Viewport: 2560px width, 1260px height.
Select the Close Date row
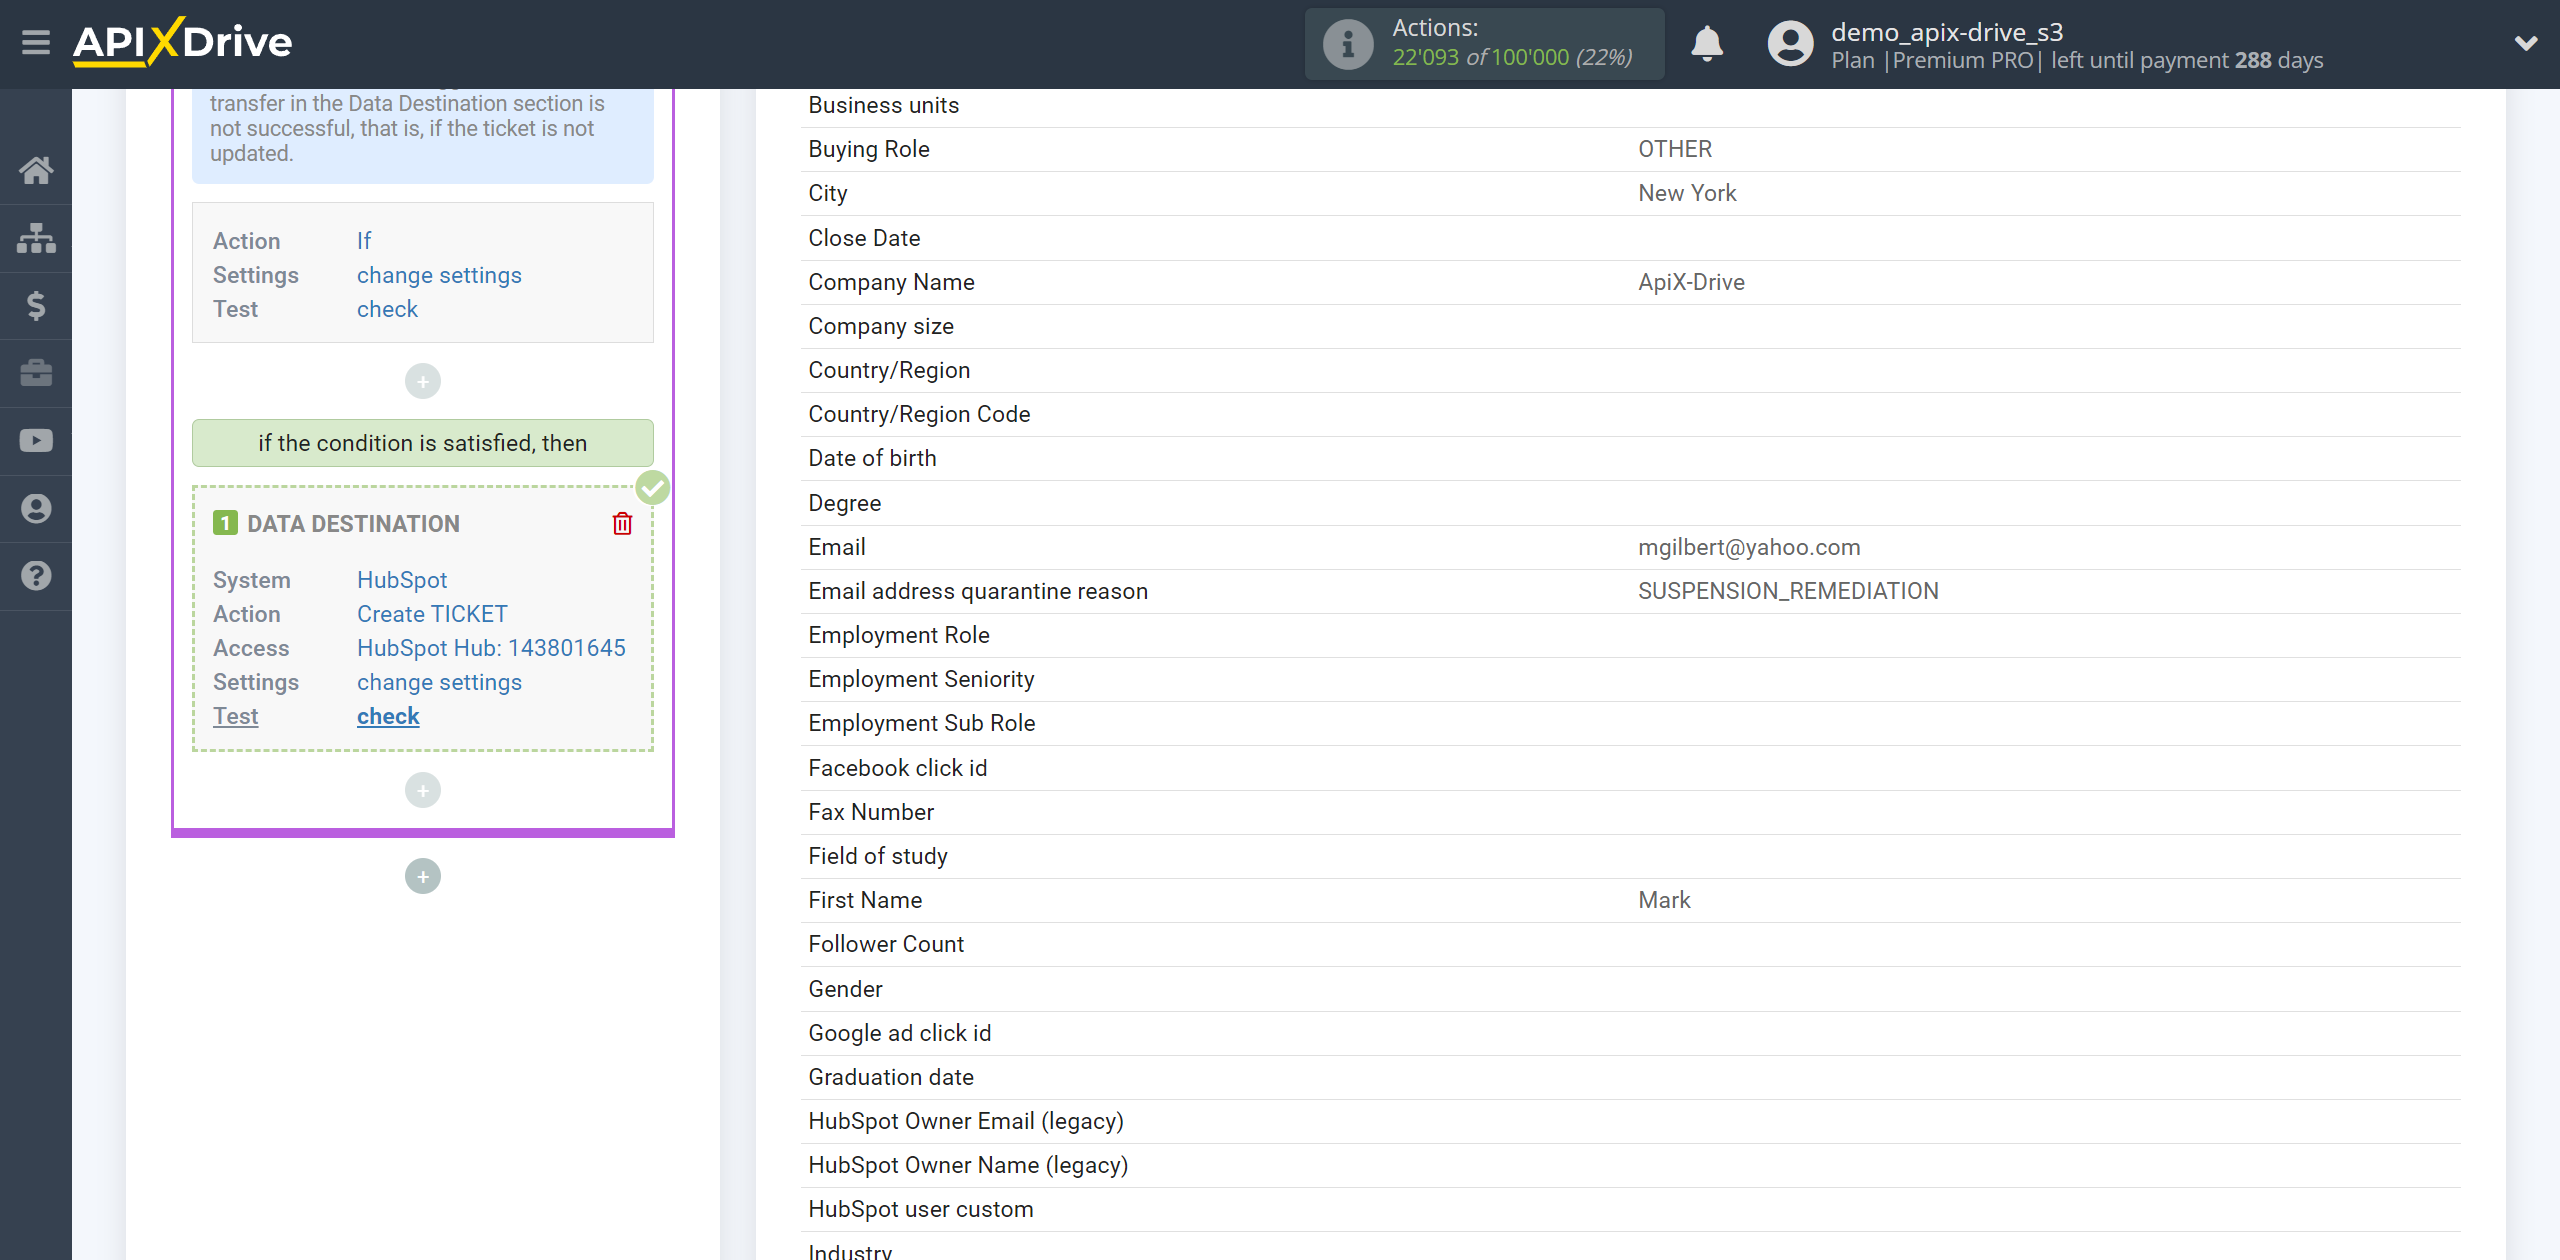(1630, 238)
